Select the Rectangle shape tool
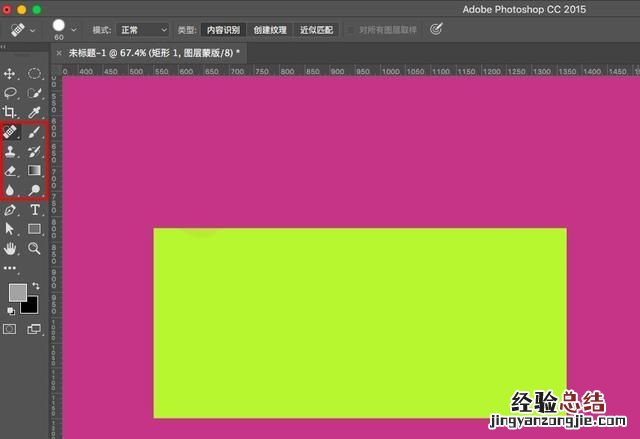 tap(34, 229)
